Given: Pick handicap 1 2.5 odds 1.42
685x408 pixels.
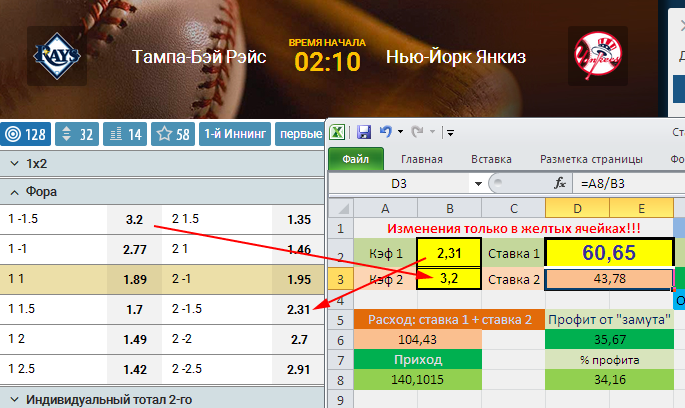Looking at the screenshot, I should click(x=134, y=370).
